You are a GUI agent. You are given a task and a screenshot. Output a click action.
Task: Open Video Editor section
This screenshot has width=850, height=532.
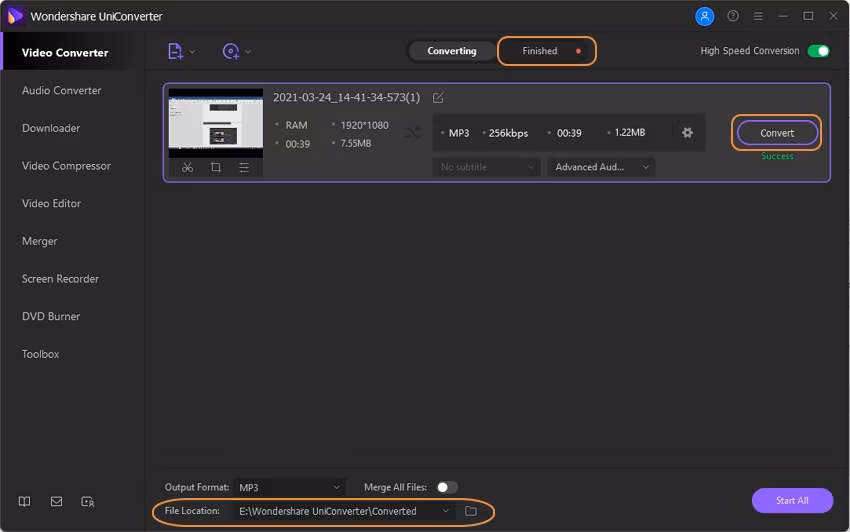point(51,203)
